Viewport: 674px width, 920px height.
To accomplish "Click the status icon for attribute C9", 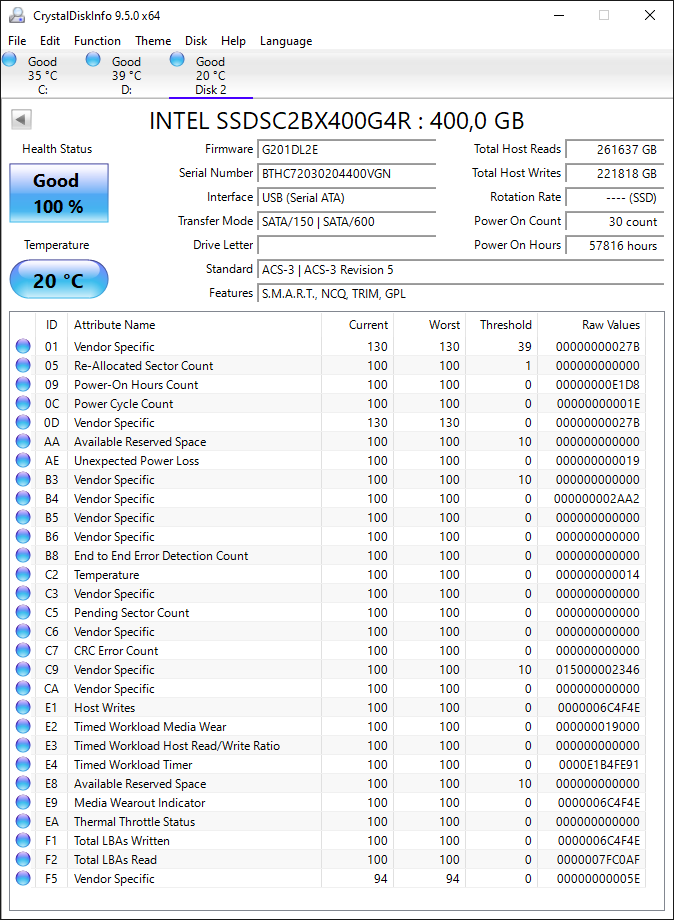I will click(23, 669).
